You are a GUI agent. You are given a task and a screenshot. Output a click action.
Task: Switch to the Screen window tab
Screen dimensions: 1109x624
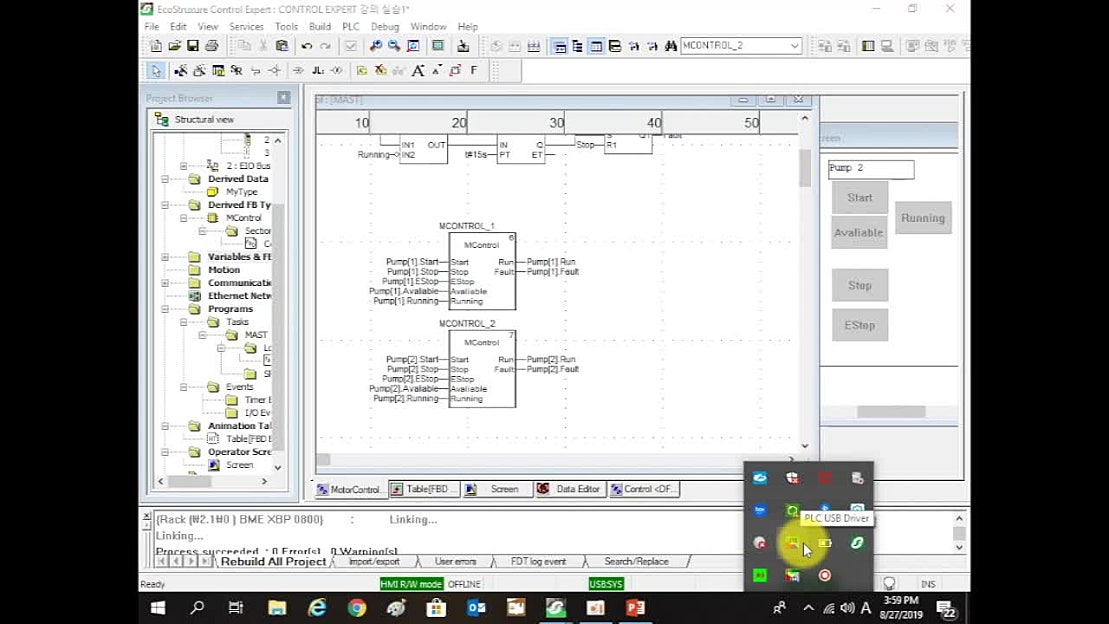pyautogui.click(x=497, y=489)
